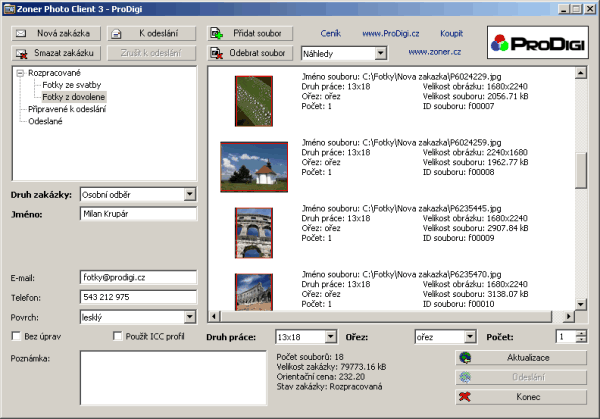Select Fotky ze svatby in tree
The height and width of the screenshot is (419, 600).
(x=72, y=85)
